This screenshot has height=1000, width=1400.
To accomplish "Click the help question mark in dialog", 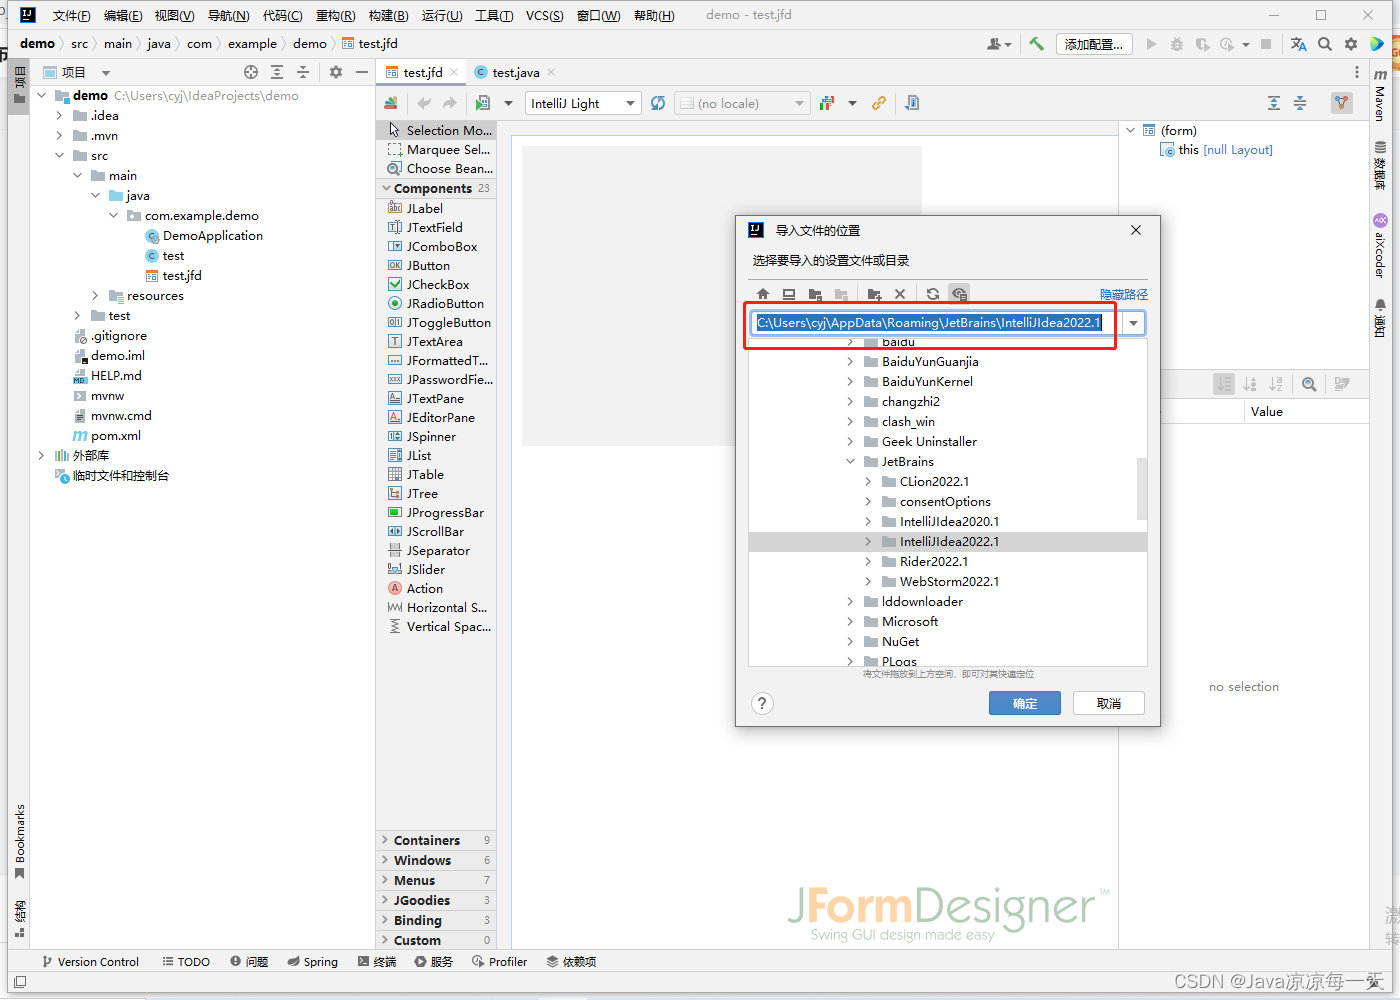I will pyautogui.click(x=762, y=703).
